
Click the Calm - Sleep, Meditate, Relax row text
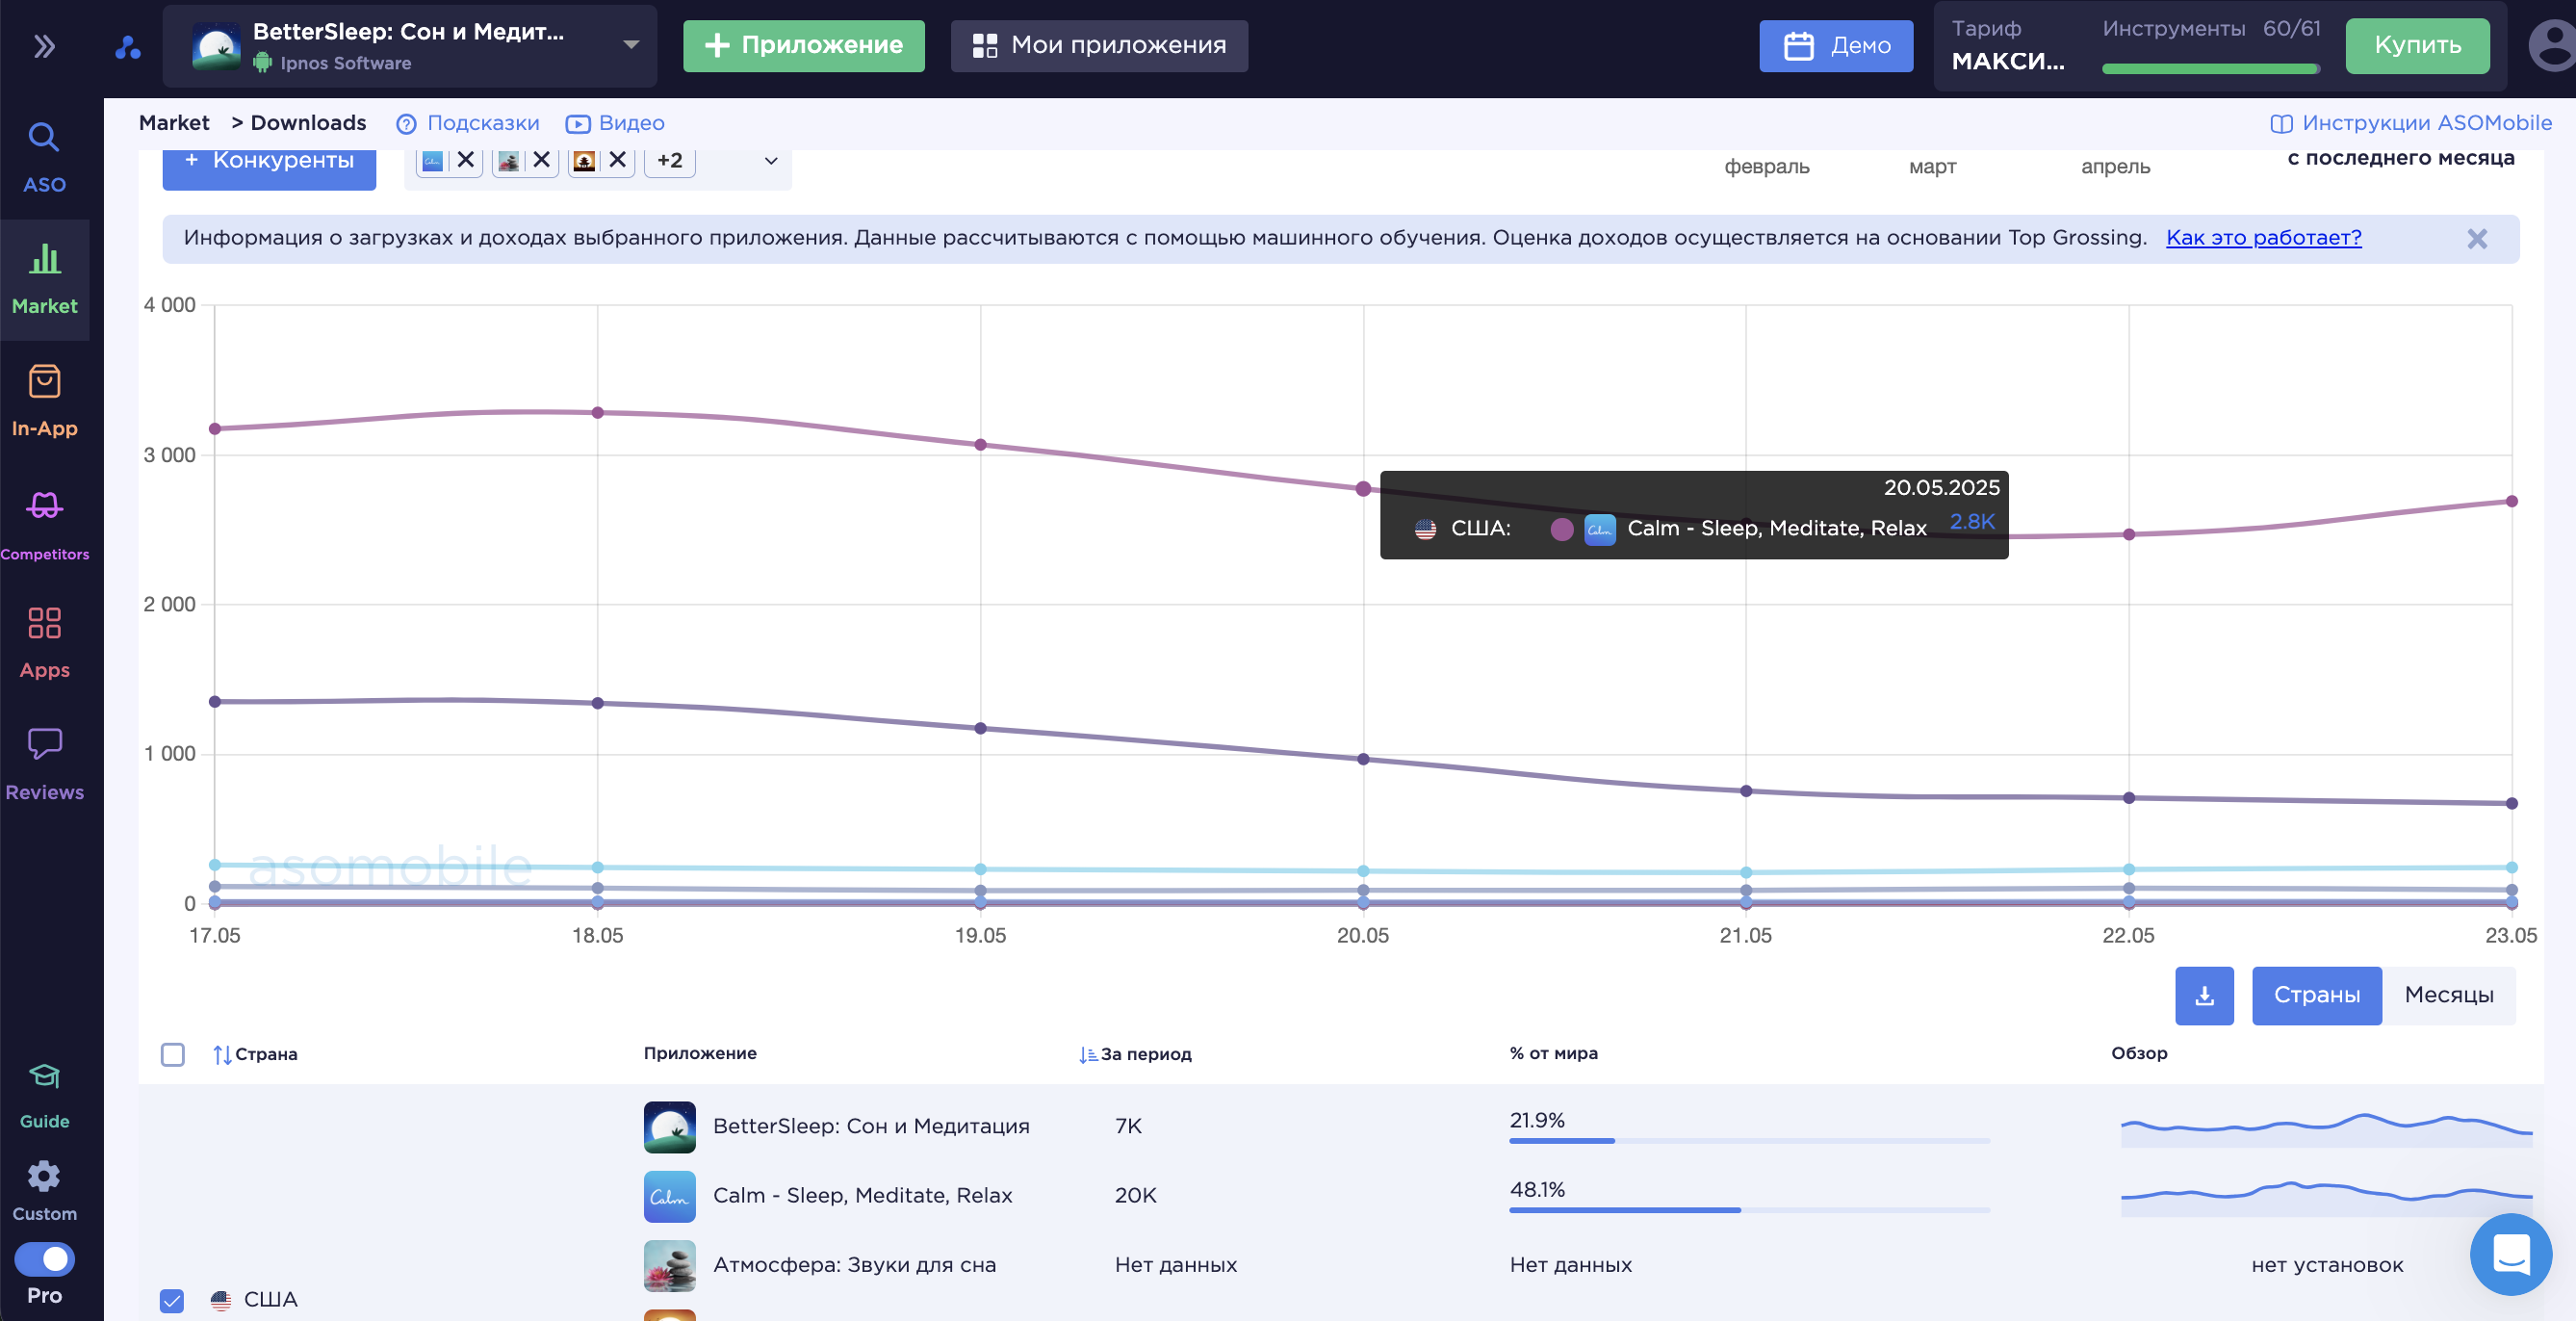point(862,1197)
